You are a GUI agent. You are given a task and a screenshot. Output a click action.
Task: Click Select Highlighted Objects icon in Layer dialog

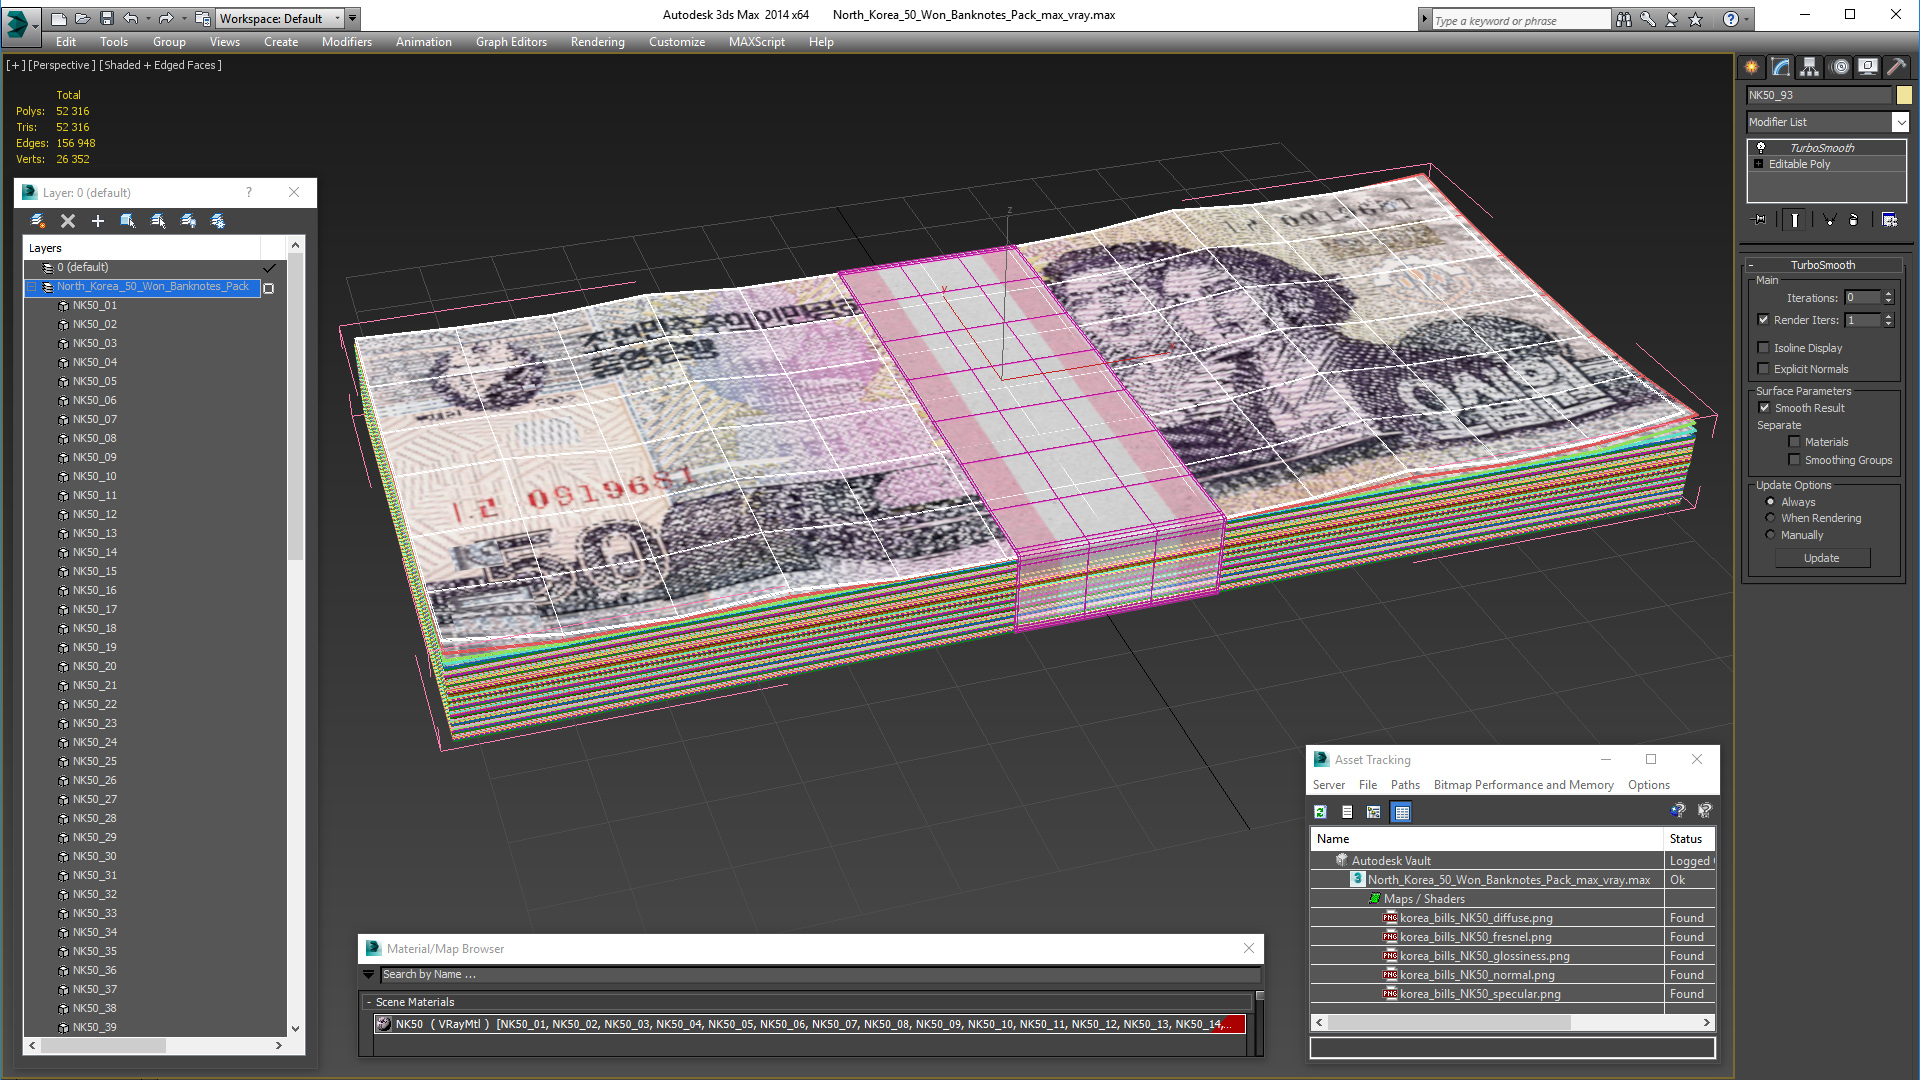coord(128,221)
